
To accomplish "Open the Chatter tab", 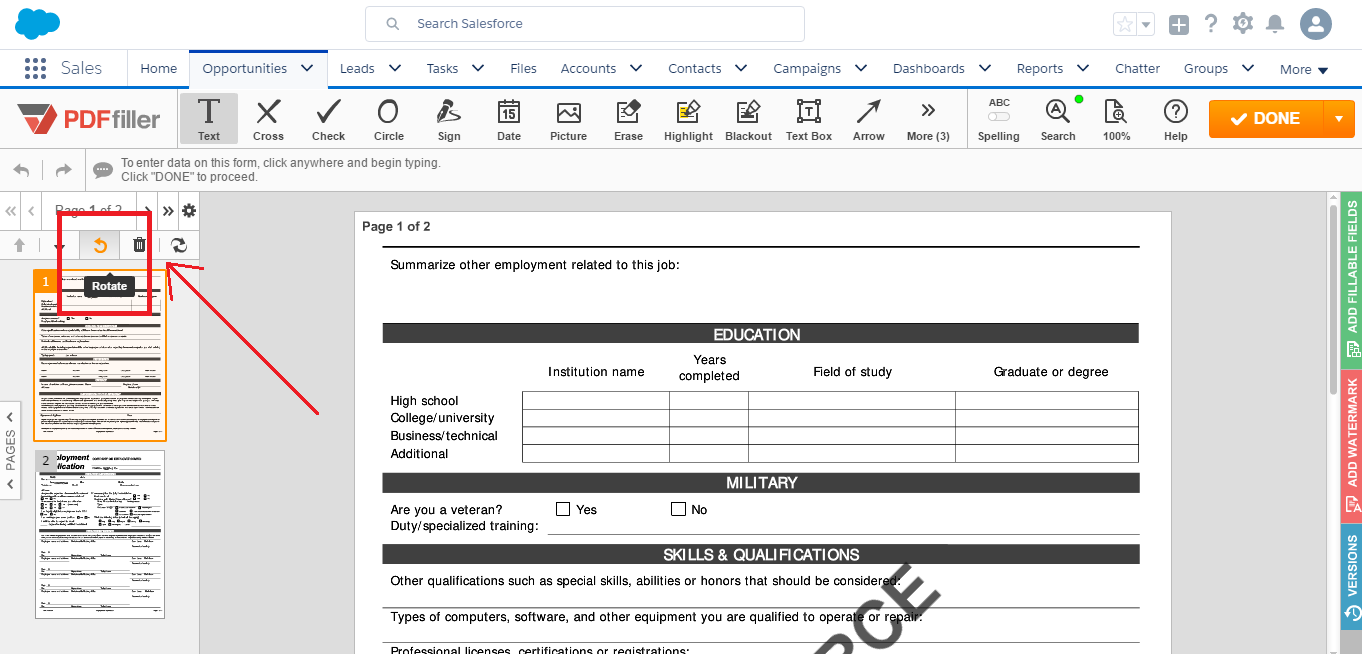I will 1138,68.
